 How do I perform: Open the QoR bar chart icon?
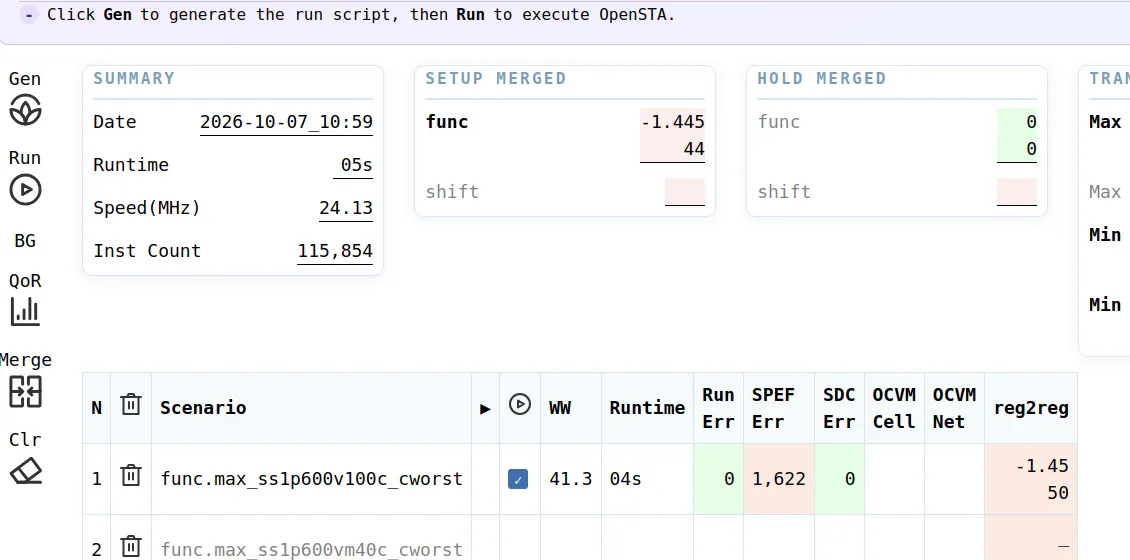tap(25, 311)
